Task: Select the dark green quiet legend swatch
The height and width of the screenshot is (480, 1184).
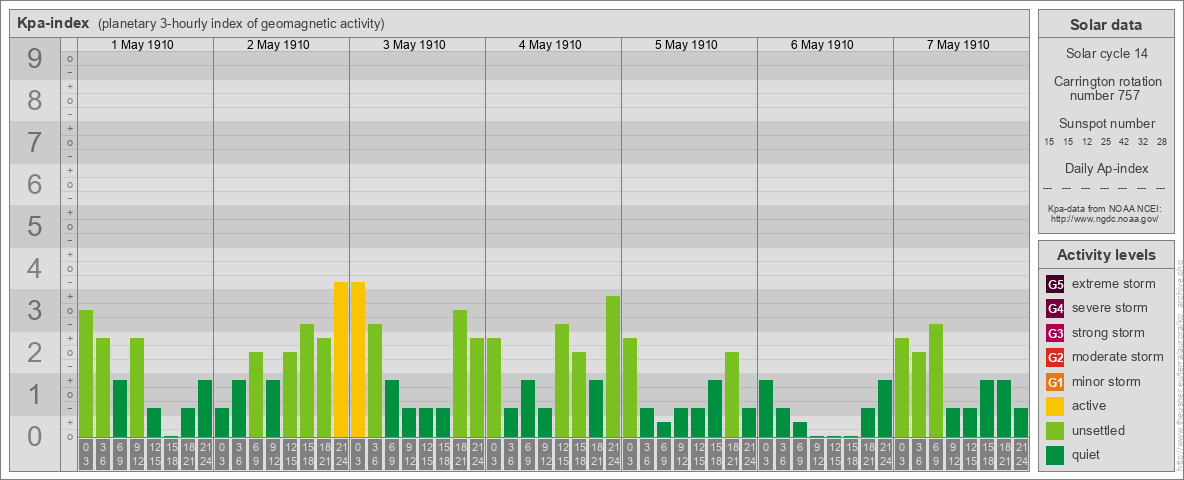Action: (x=1055, y=454)
